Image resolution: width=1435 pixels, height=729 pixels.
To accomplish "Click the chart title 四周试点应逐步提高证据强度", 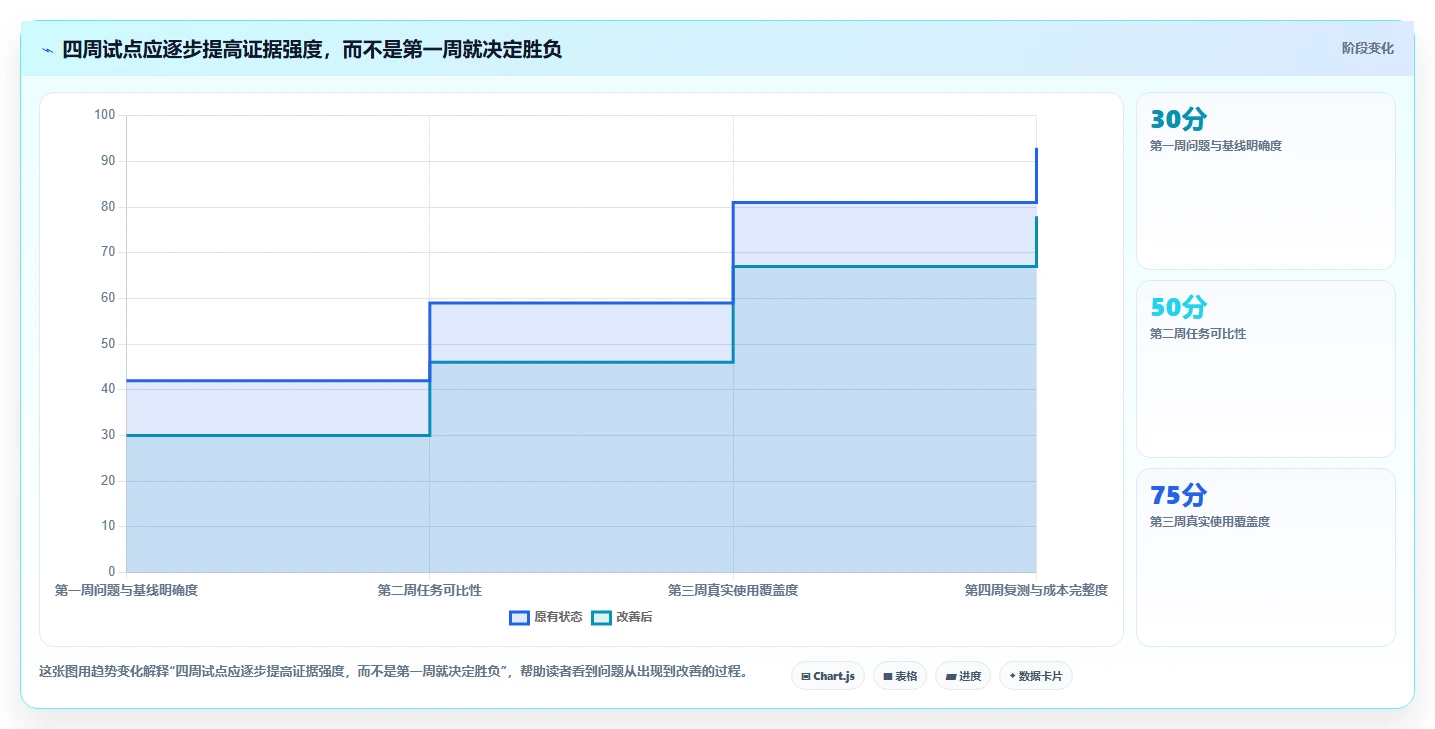I will click(312, 49).
